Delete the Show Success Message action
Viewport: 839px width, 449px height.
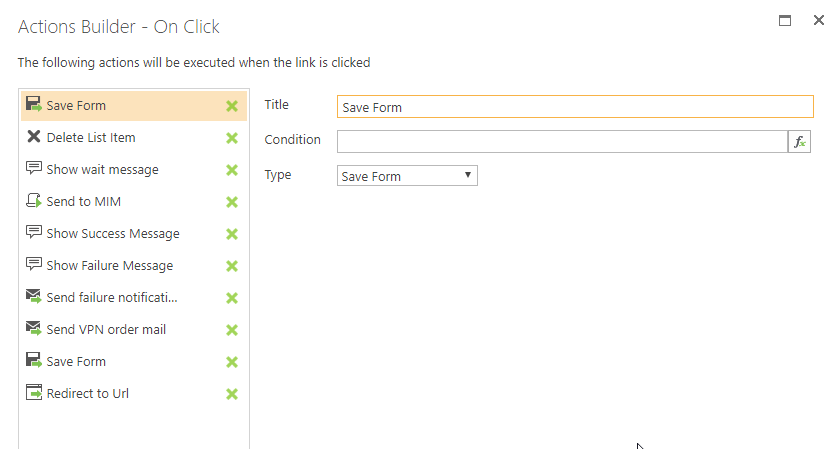coord(232,234)
